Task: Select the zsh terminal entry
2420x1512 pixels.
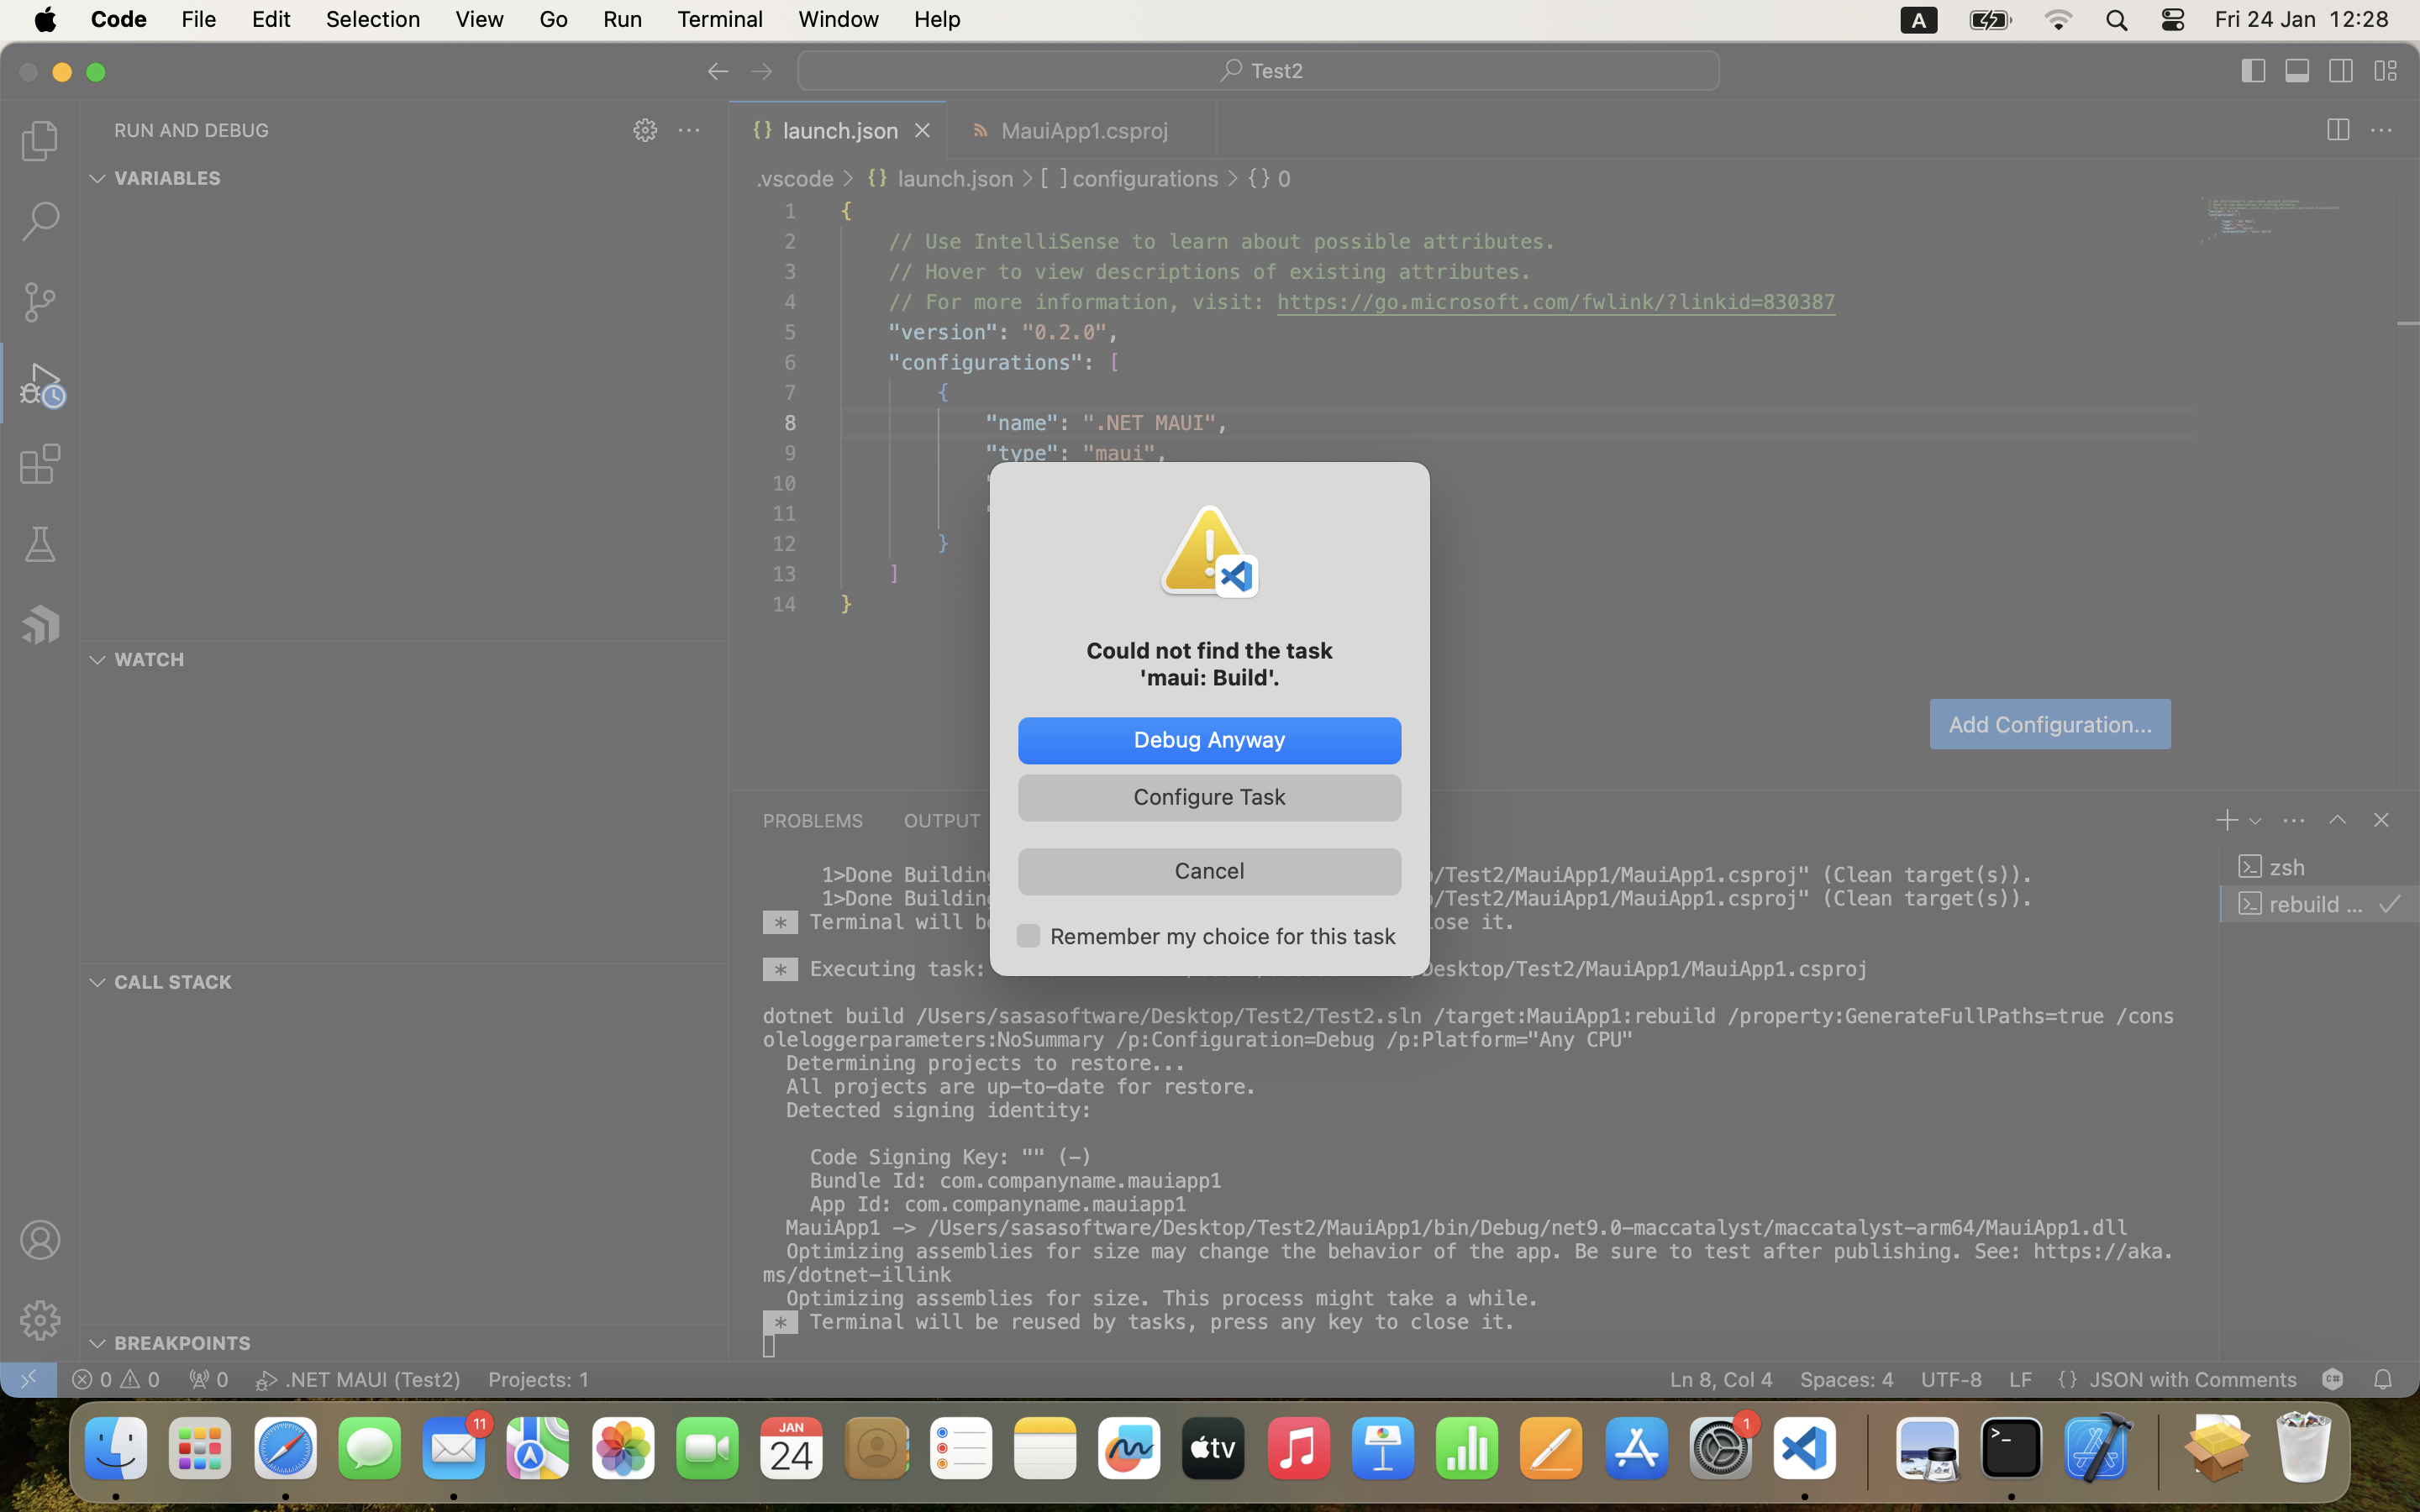Action: coord(2319,866)
